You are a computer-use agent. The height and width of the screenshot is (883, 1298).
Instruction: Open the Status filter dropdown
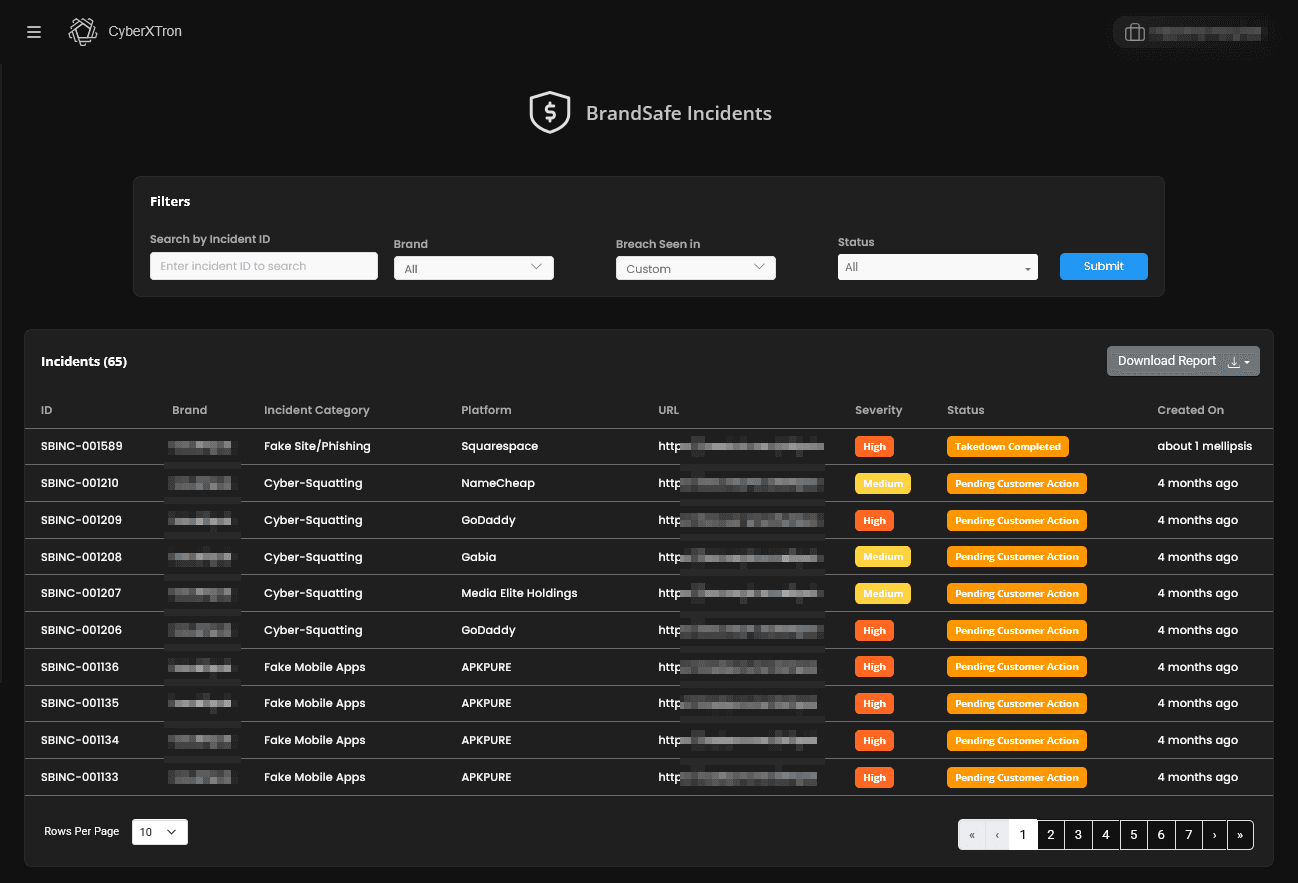[937, 266]
